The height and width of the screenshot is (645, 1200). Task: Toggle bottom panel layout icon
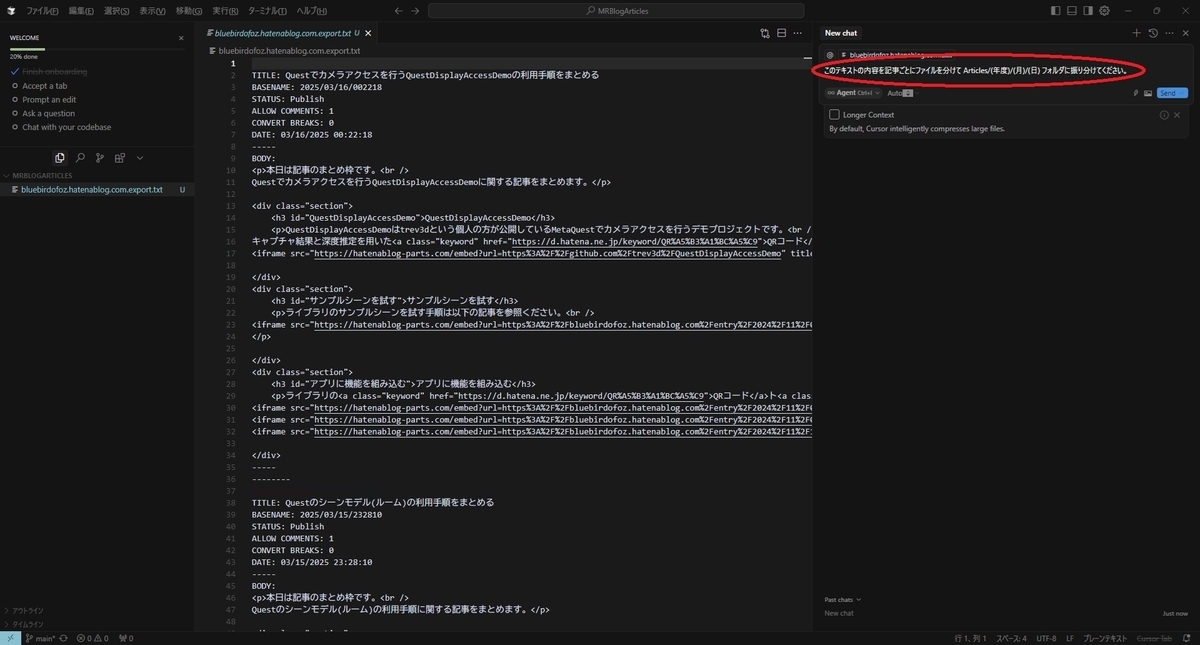[x=1072, y=11]
